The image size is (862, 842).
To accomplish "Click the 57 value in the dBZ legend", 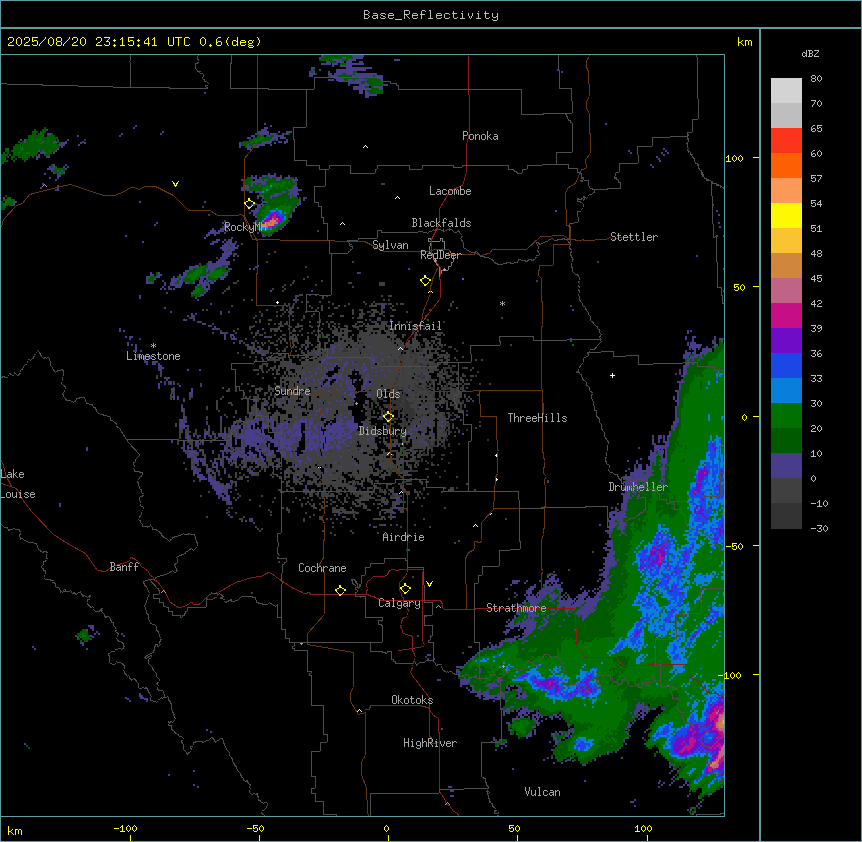I will pos(816,179).
